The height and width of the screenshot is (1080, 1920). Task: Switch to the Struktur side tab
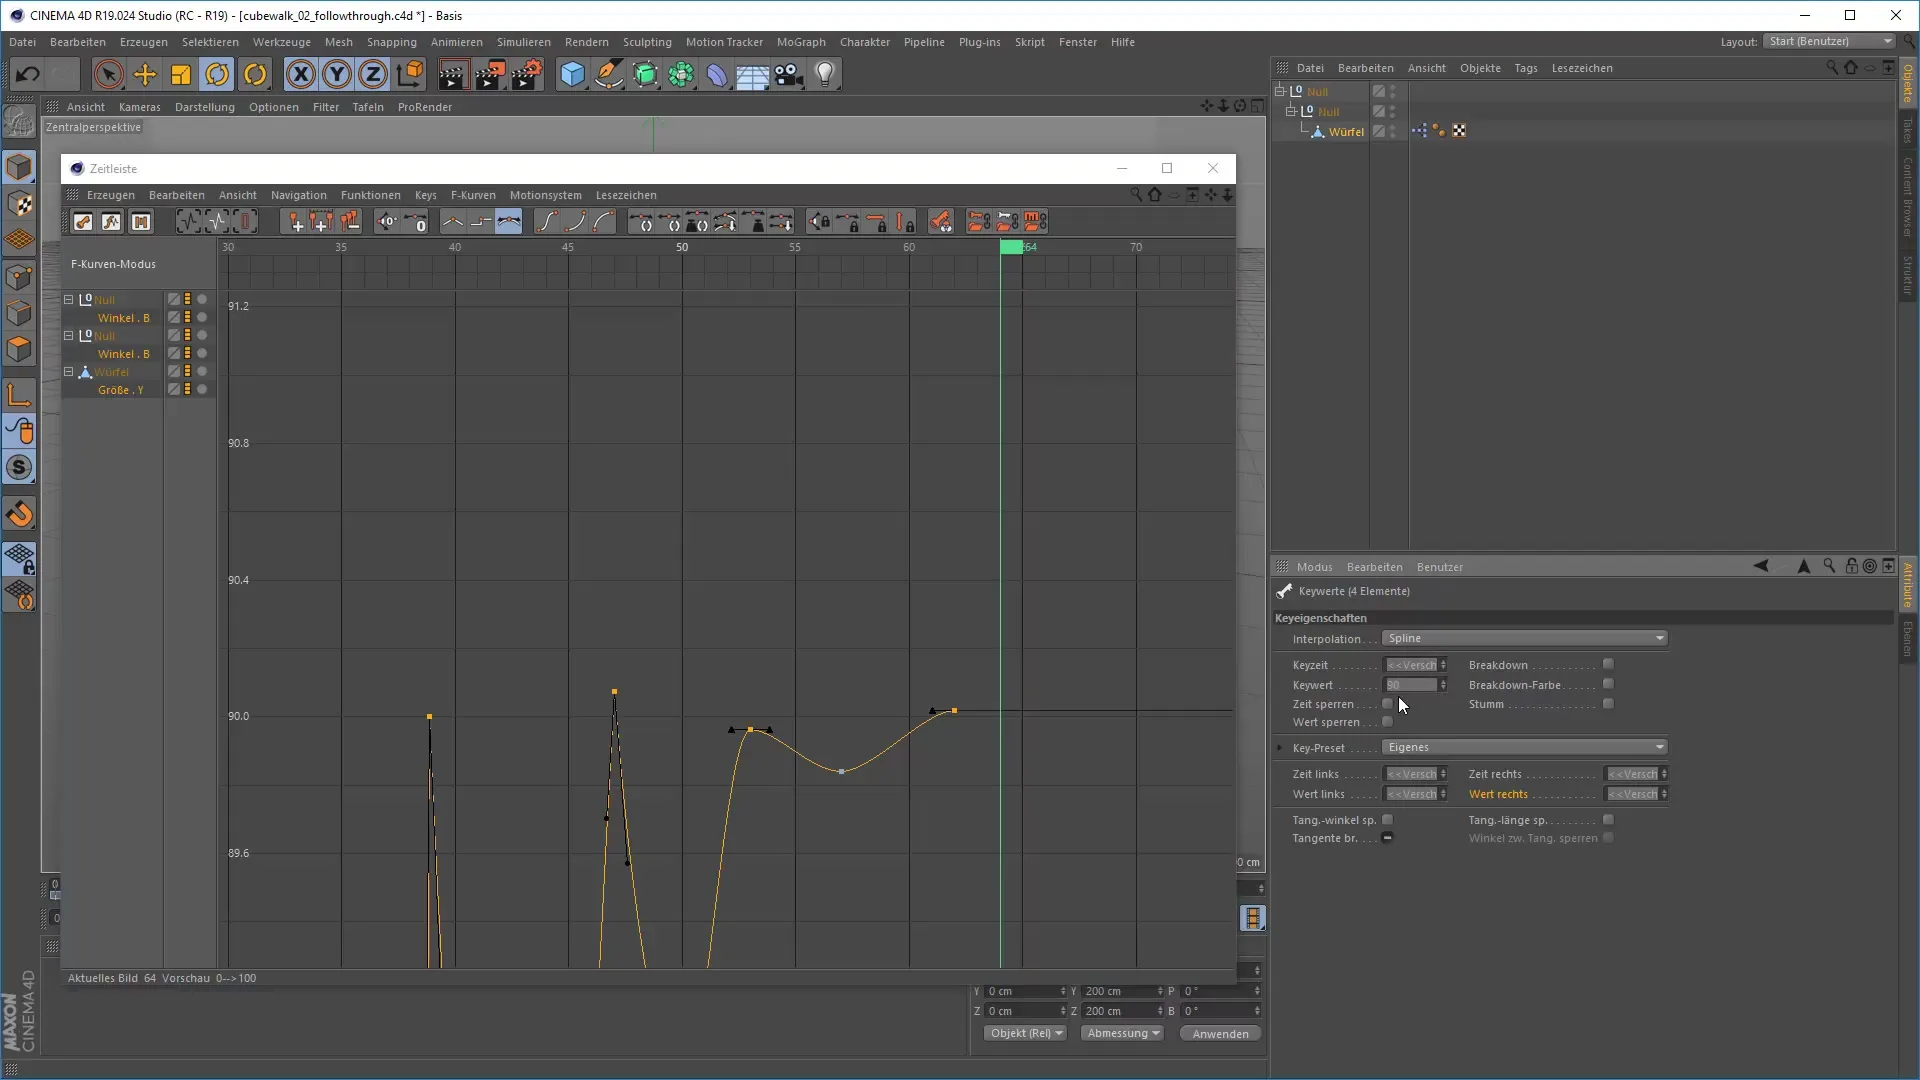[1908, 275]
